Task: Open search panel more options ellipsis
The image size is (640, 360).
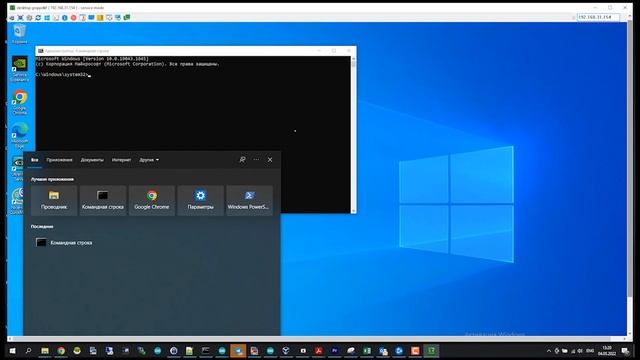Action: point(256,160)
